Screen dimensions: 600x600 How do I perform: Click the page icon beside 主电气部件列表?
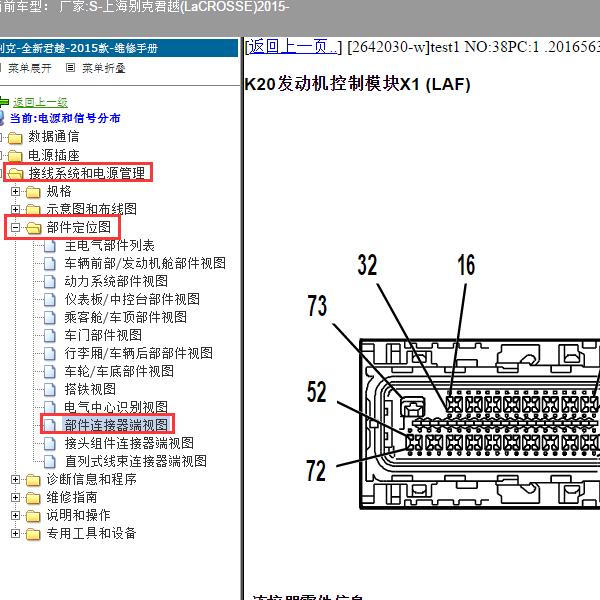tap(50, 246)
